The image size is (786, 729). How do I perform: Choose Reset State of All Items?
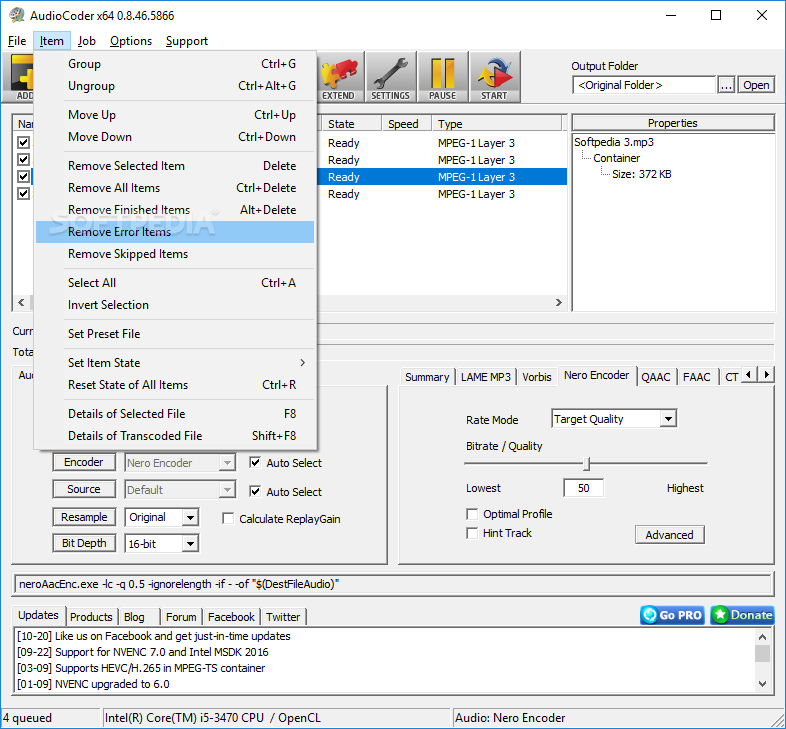click(175, 385)
